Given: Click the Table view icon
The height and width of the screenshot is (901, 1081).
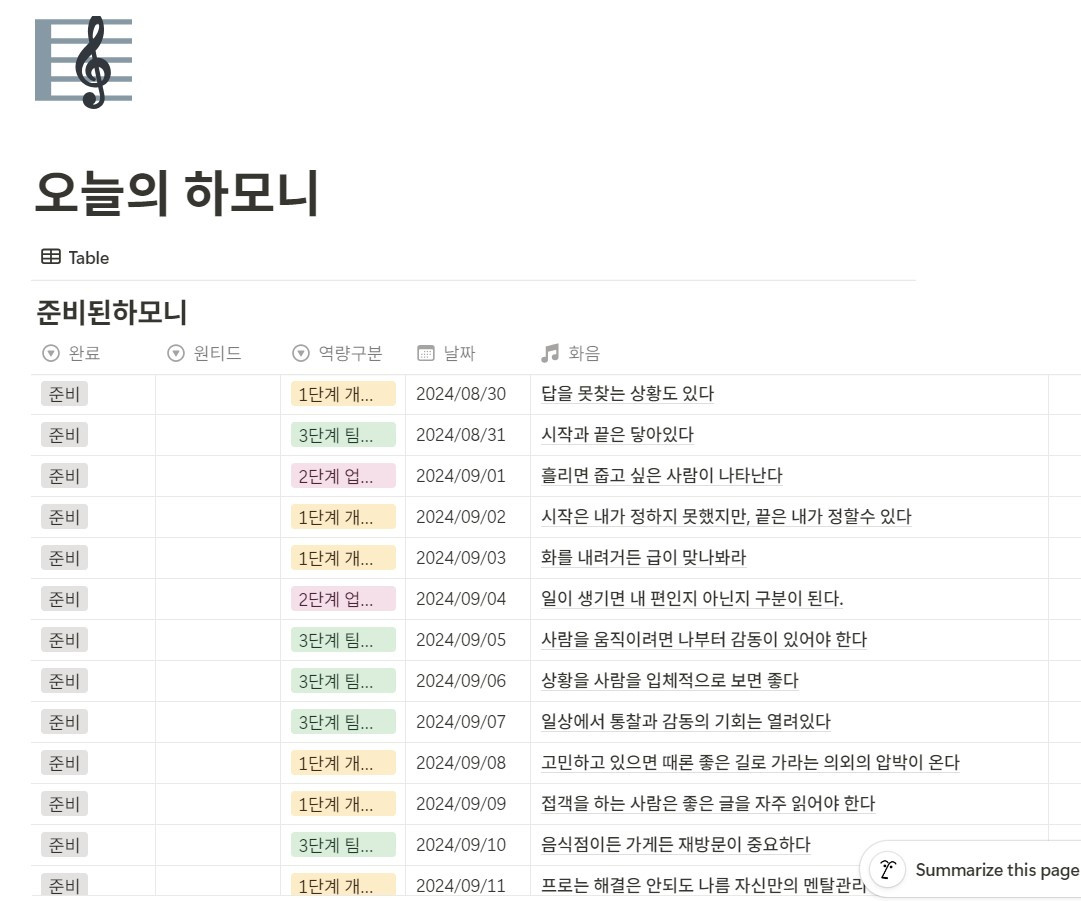Looking at the screenshot, I should click(50, 257).
